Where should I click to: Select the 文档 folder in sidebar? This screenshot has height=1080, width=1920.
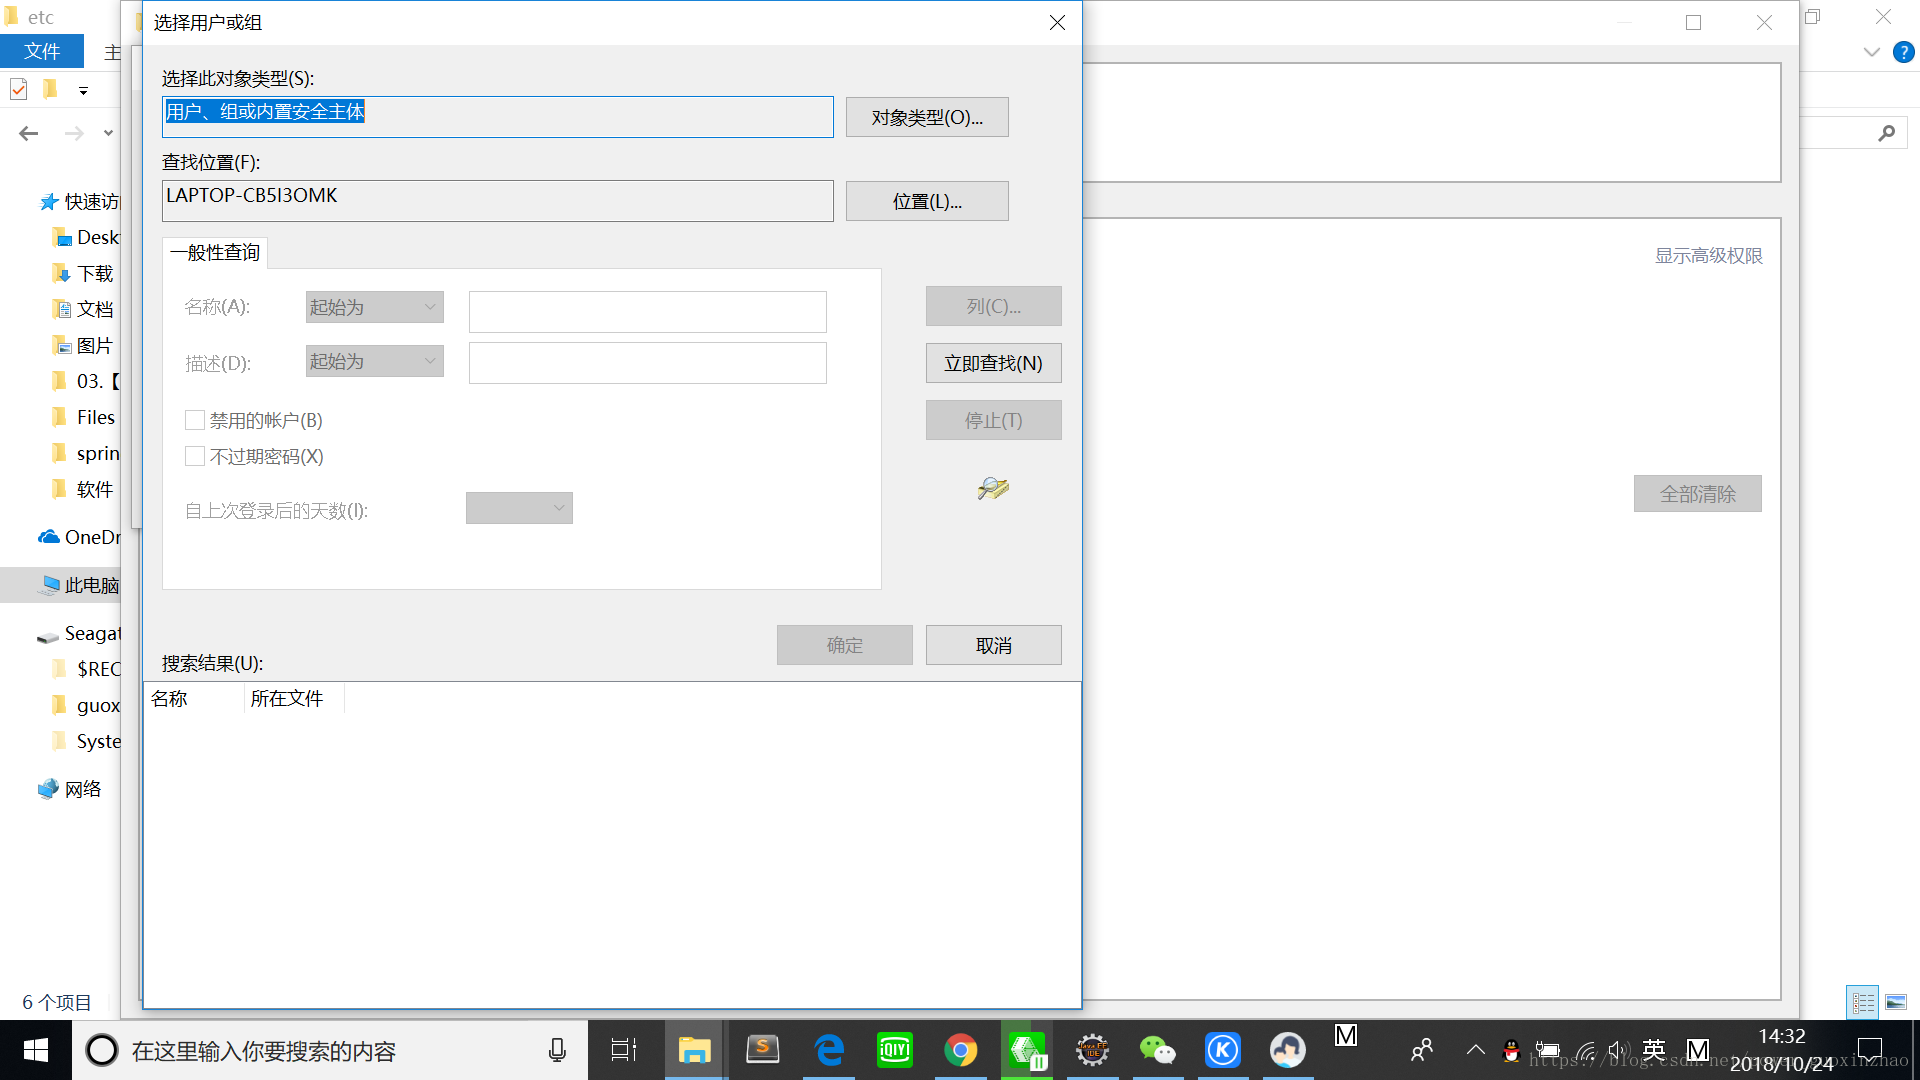[x=82, y=310]
